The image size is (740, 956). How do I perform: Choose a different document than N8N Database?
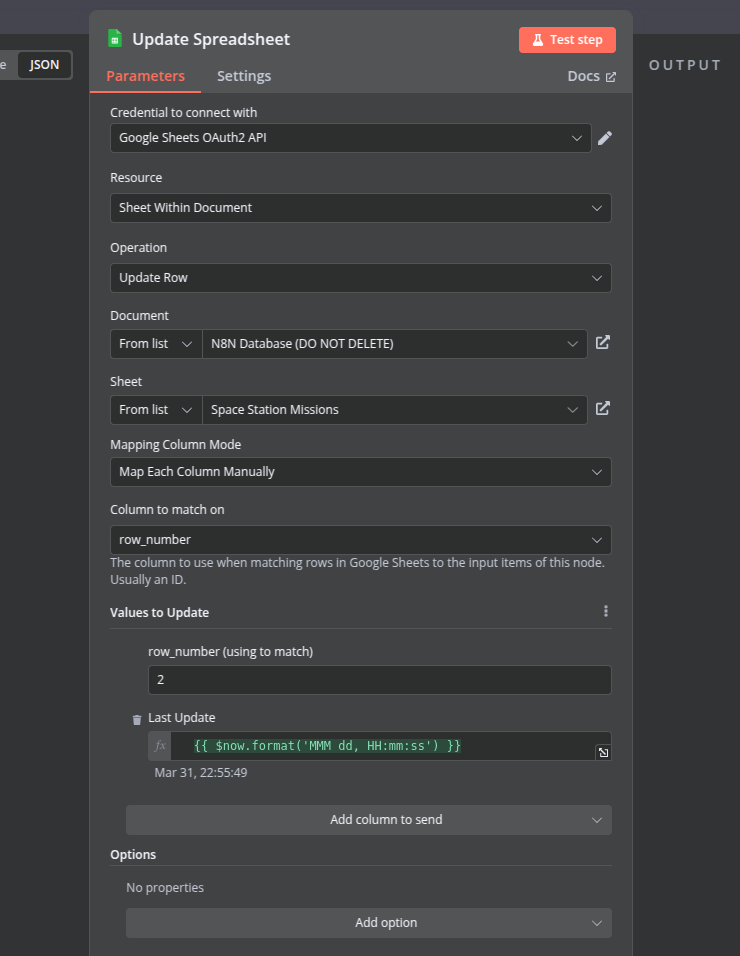point(394,344)
